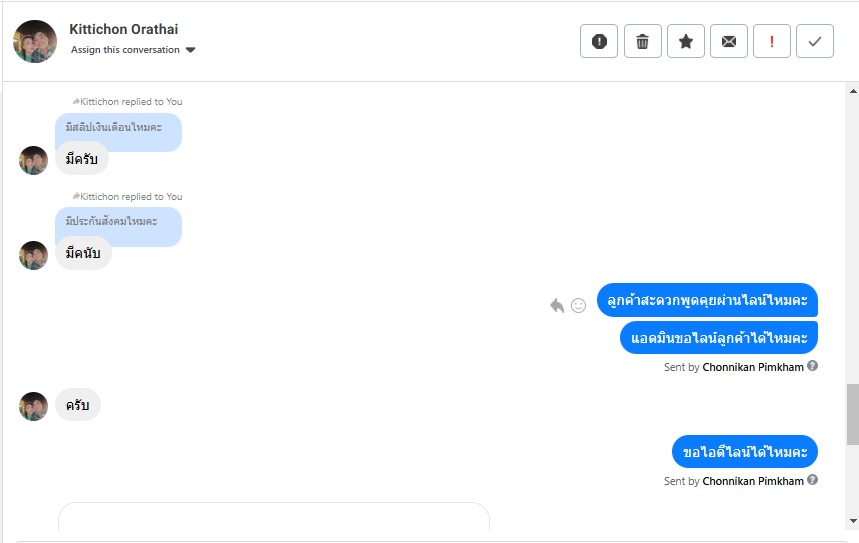
Task: Click help icon beside last Chonnikan Pimkham
Action: [x=813, y=480]
